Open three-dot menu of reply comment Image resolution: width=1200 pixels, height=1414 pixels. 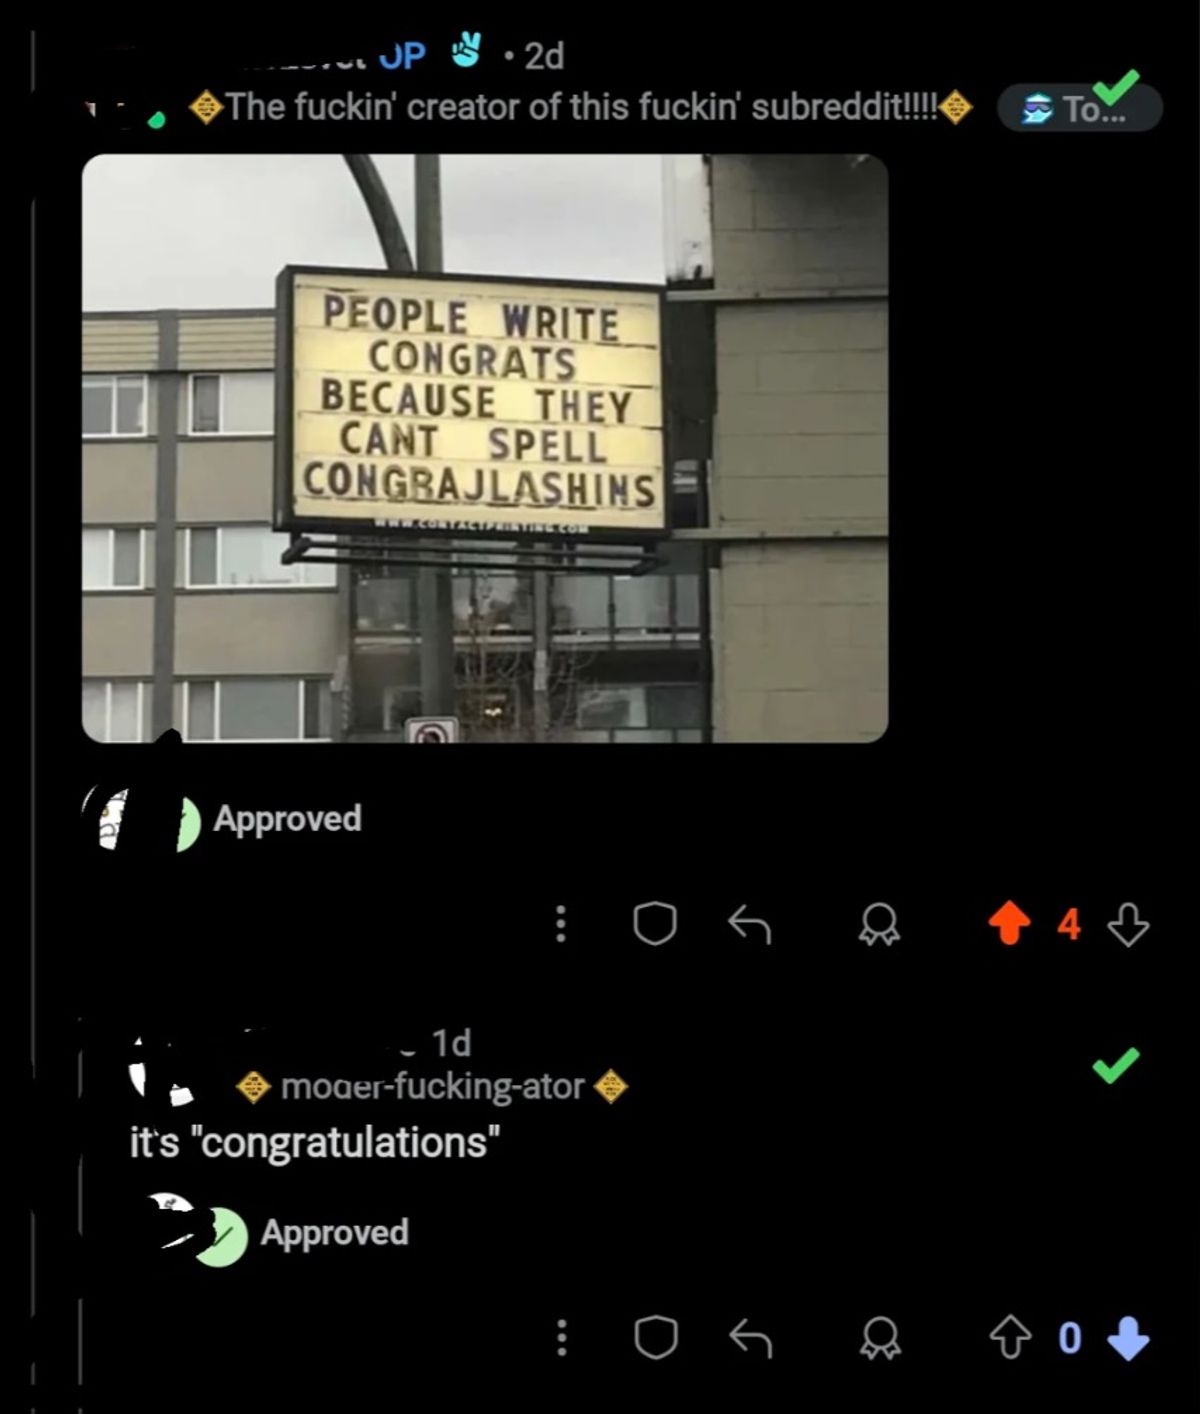(x=561, y=1338)
